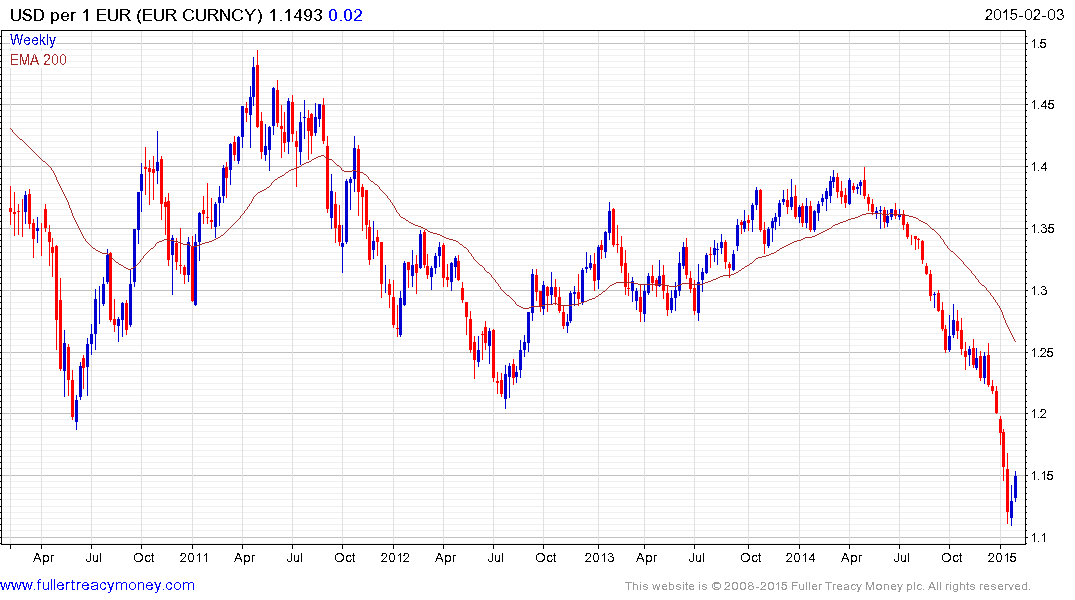Click the copyright notice text
The height and width of the screenshot is (600, 1075).
click(828, 586)
